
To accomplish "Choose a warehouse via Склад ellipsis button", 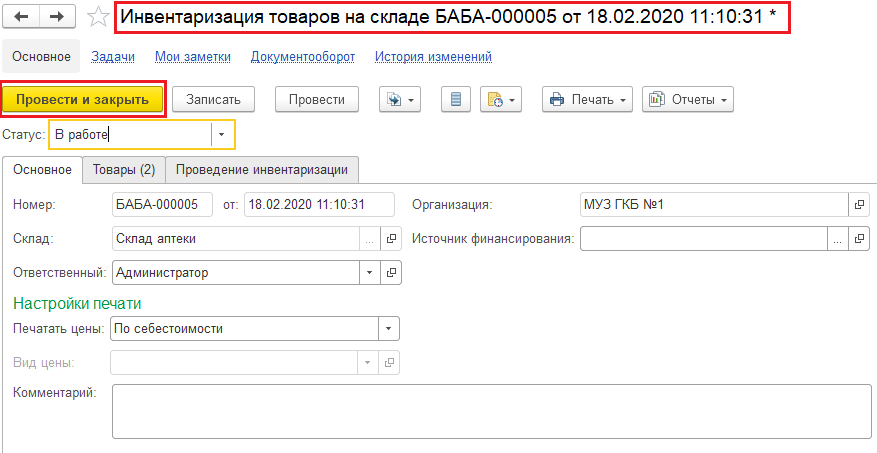I will (x=369, y=239).
